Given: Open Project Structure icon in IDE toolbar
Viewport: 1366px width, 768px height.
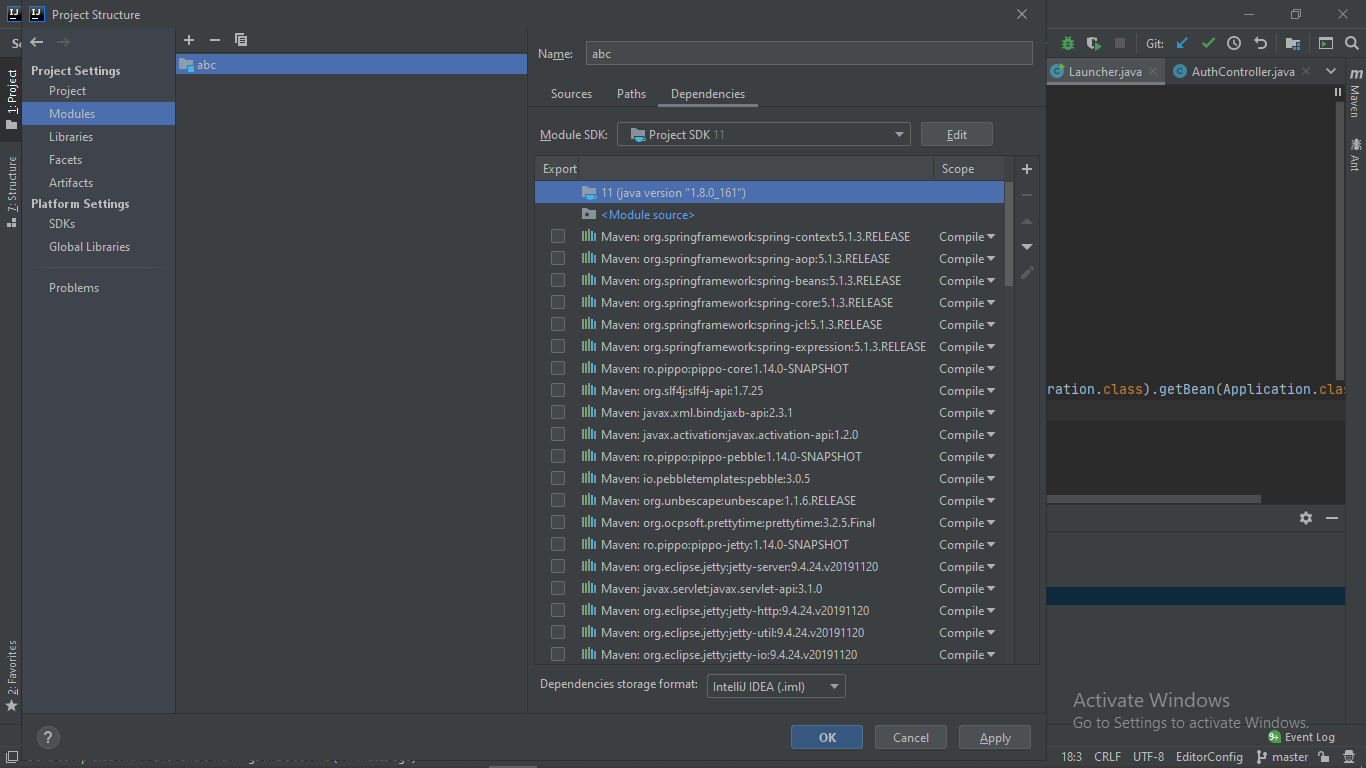Looking at the screenshot, I should [1293, 43].
